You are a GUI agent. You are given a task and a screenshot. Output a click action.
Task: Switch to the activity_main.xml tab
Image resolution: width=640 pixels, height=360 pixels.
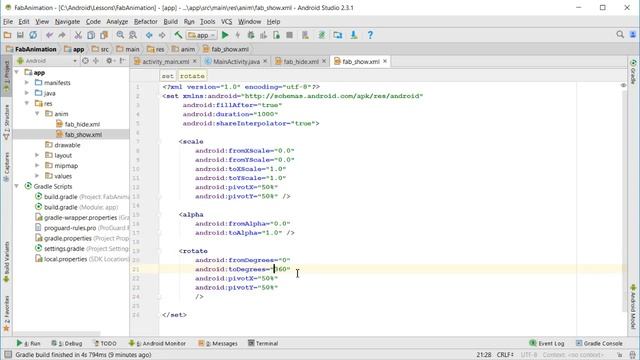pos(165,62)
